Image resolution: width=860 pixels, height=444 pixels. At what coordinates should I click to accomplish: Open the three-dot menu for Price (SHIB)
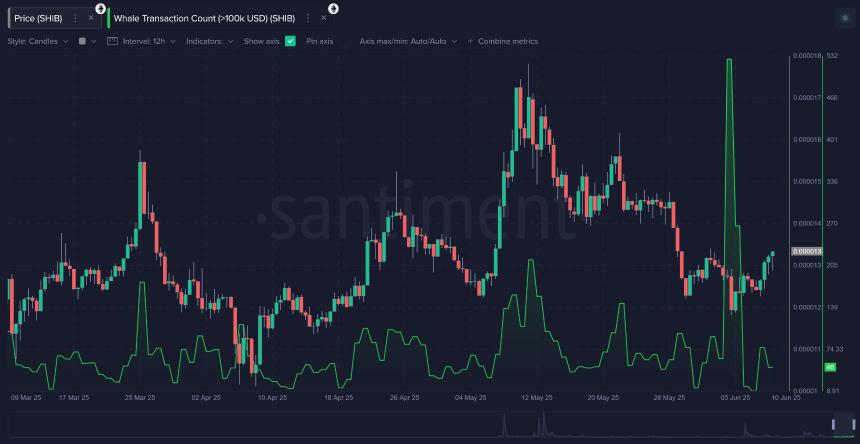75,18
